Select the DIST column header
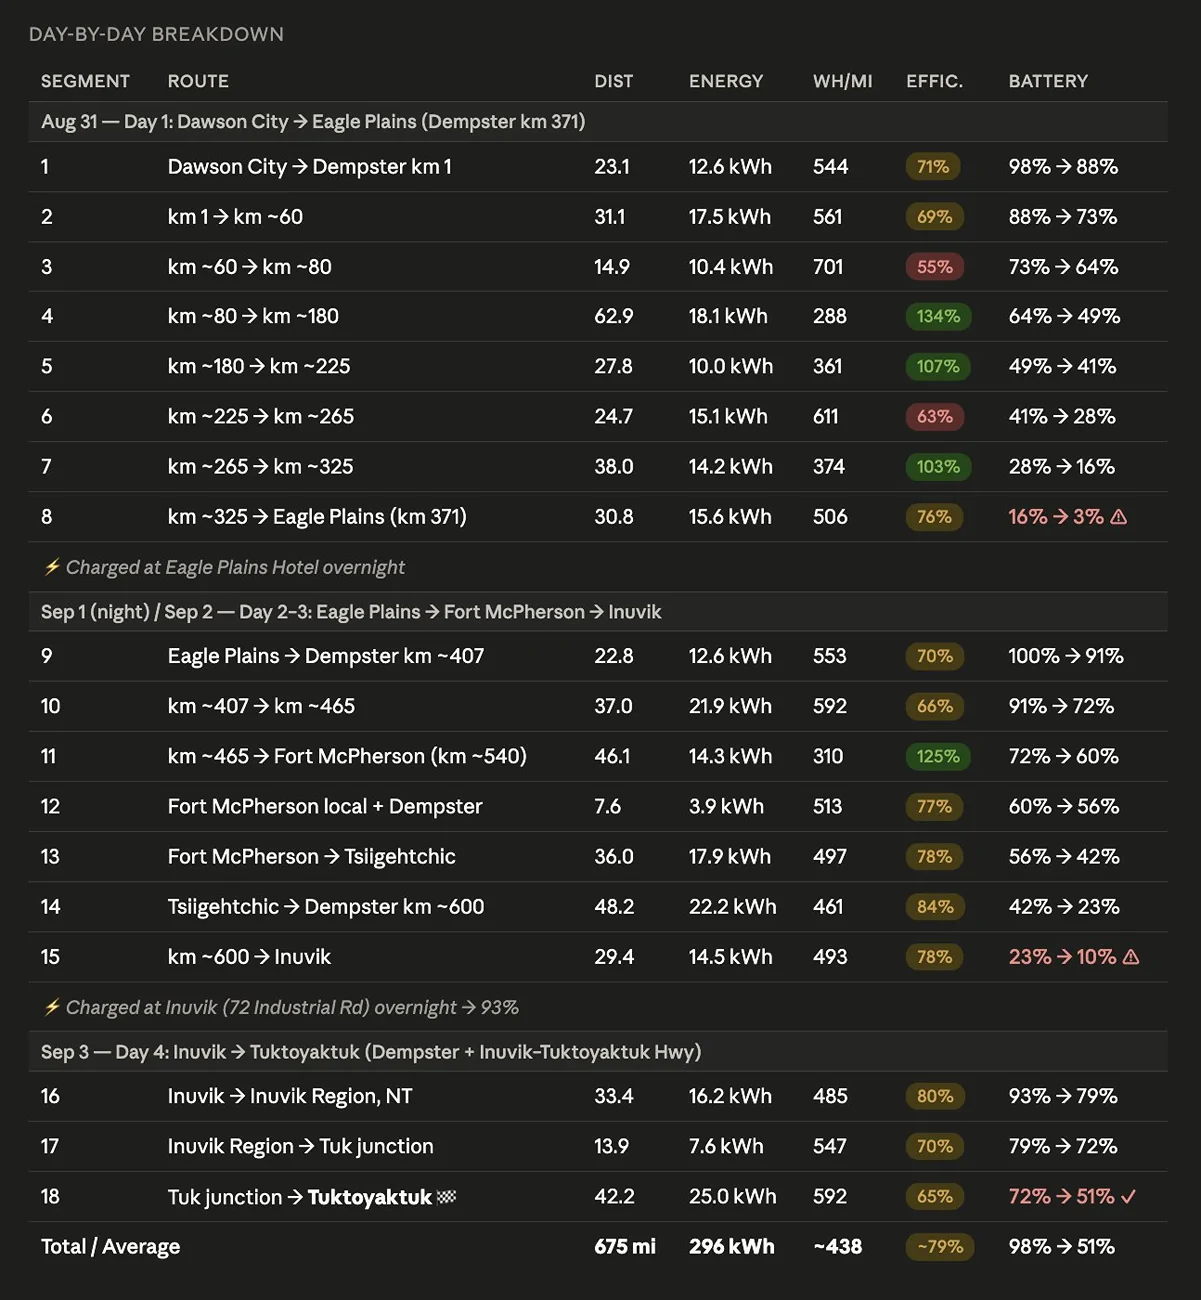Image resolution: width=1201 pixels, height=1300 pixels. (x=613, y=81)
